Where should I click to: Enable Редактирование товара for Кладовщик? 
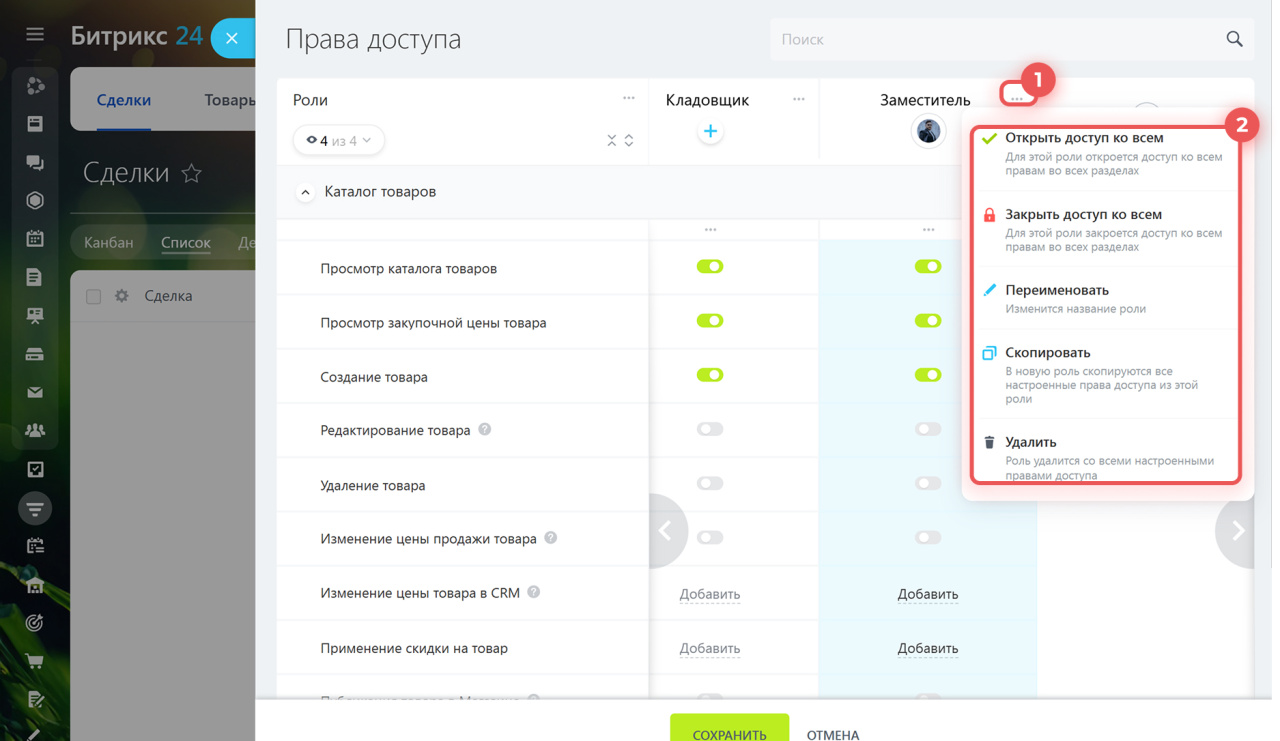(710, 429)
